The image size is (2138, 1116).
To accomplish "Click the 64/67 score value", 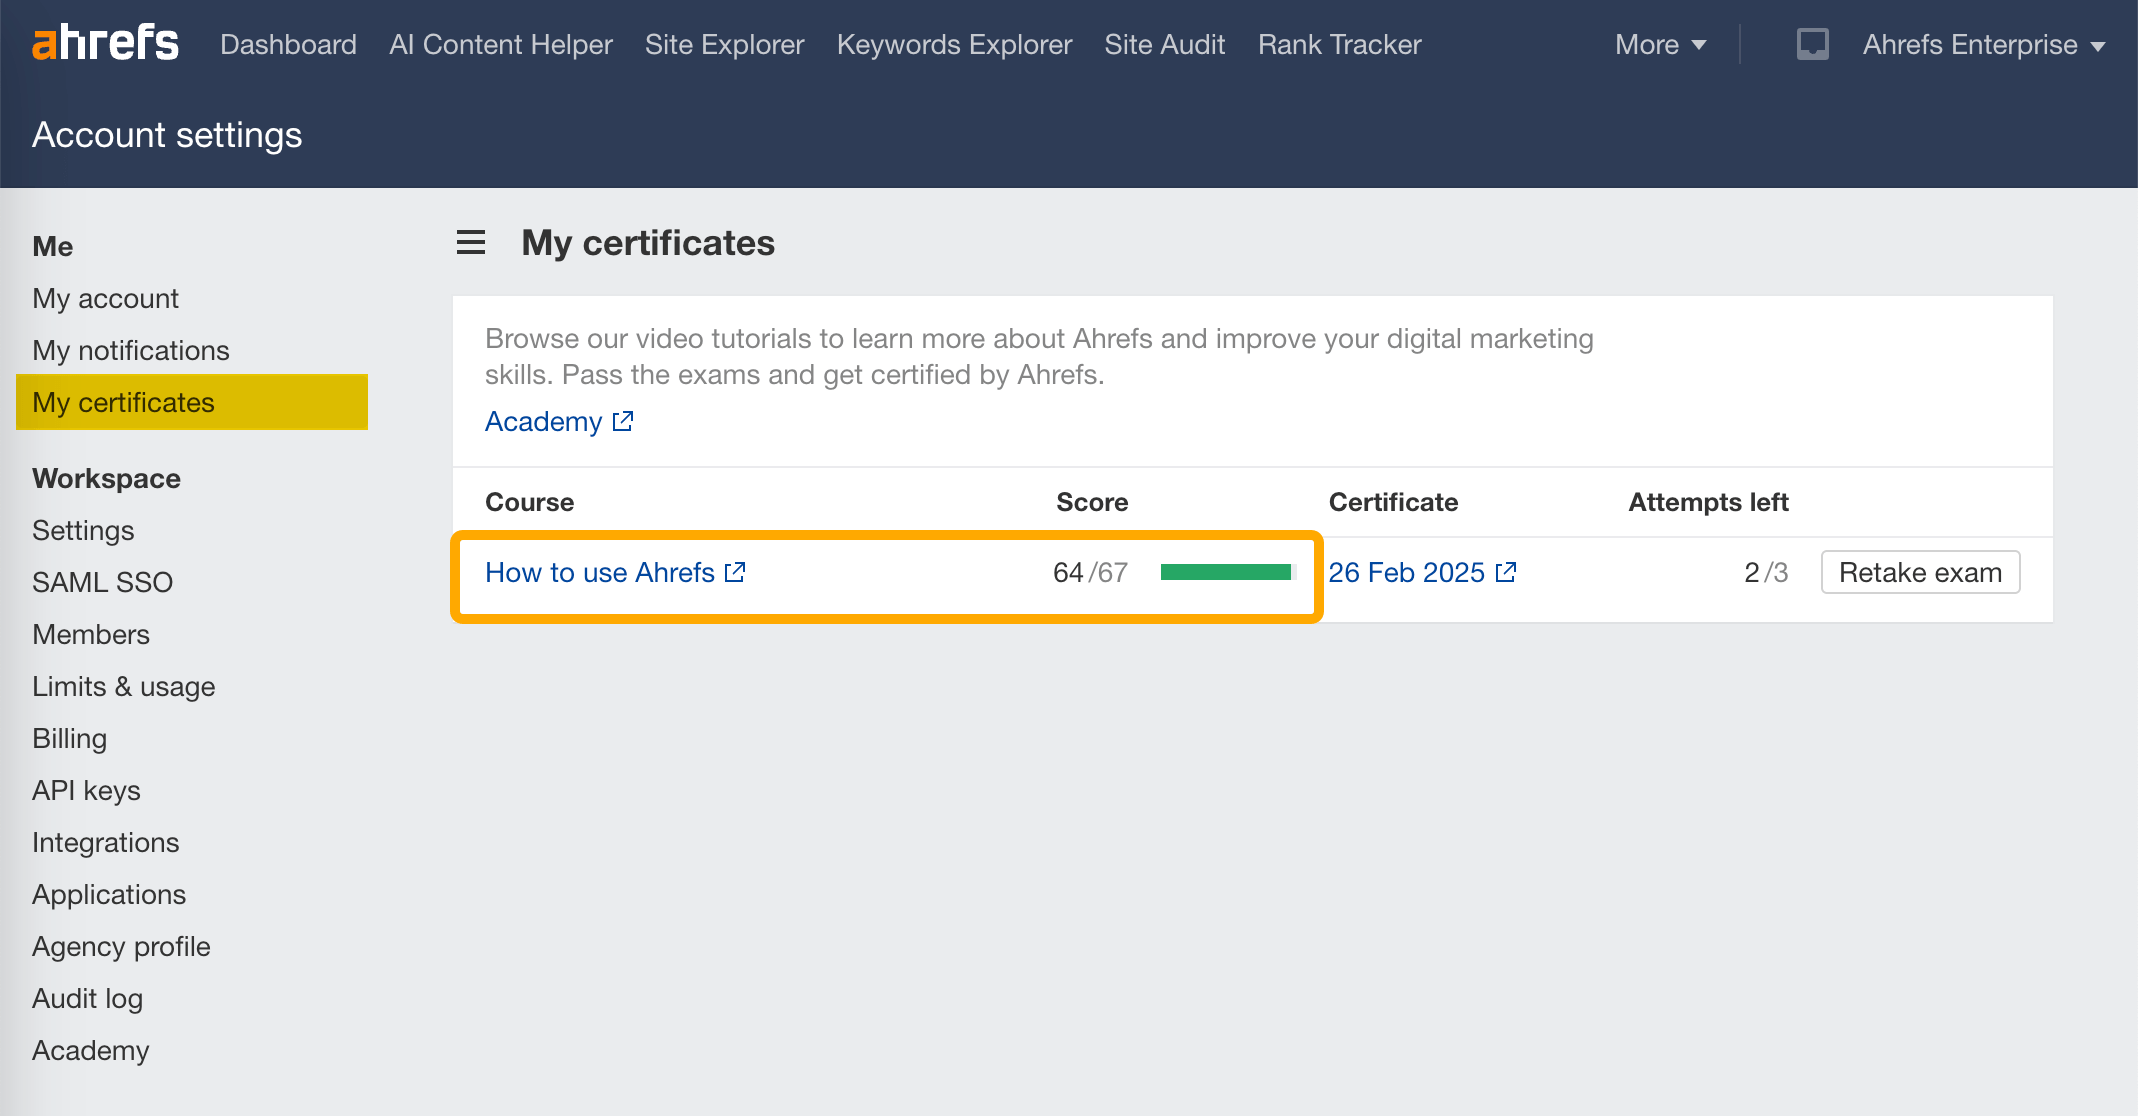I will click(x=1090, y=572).
